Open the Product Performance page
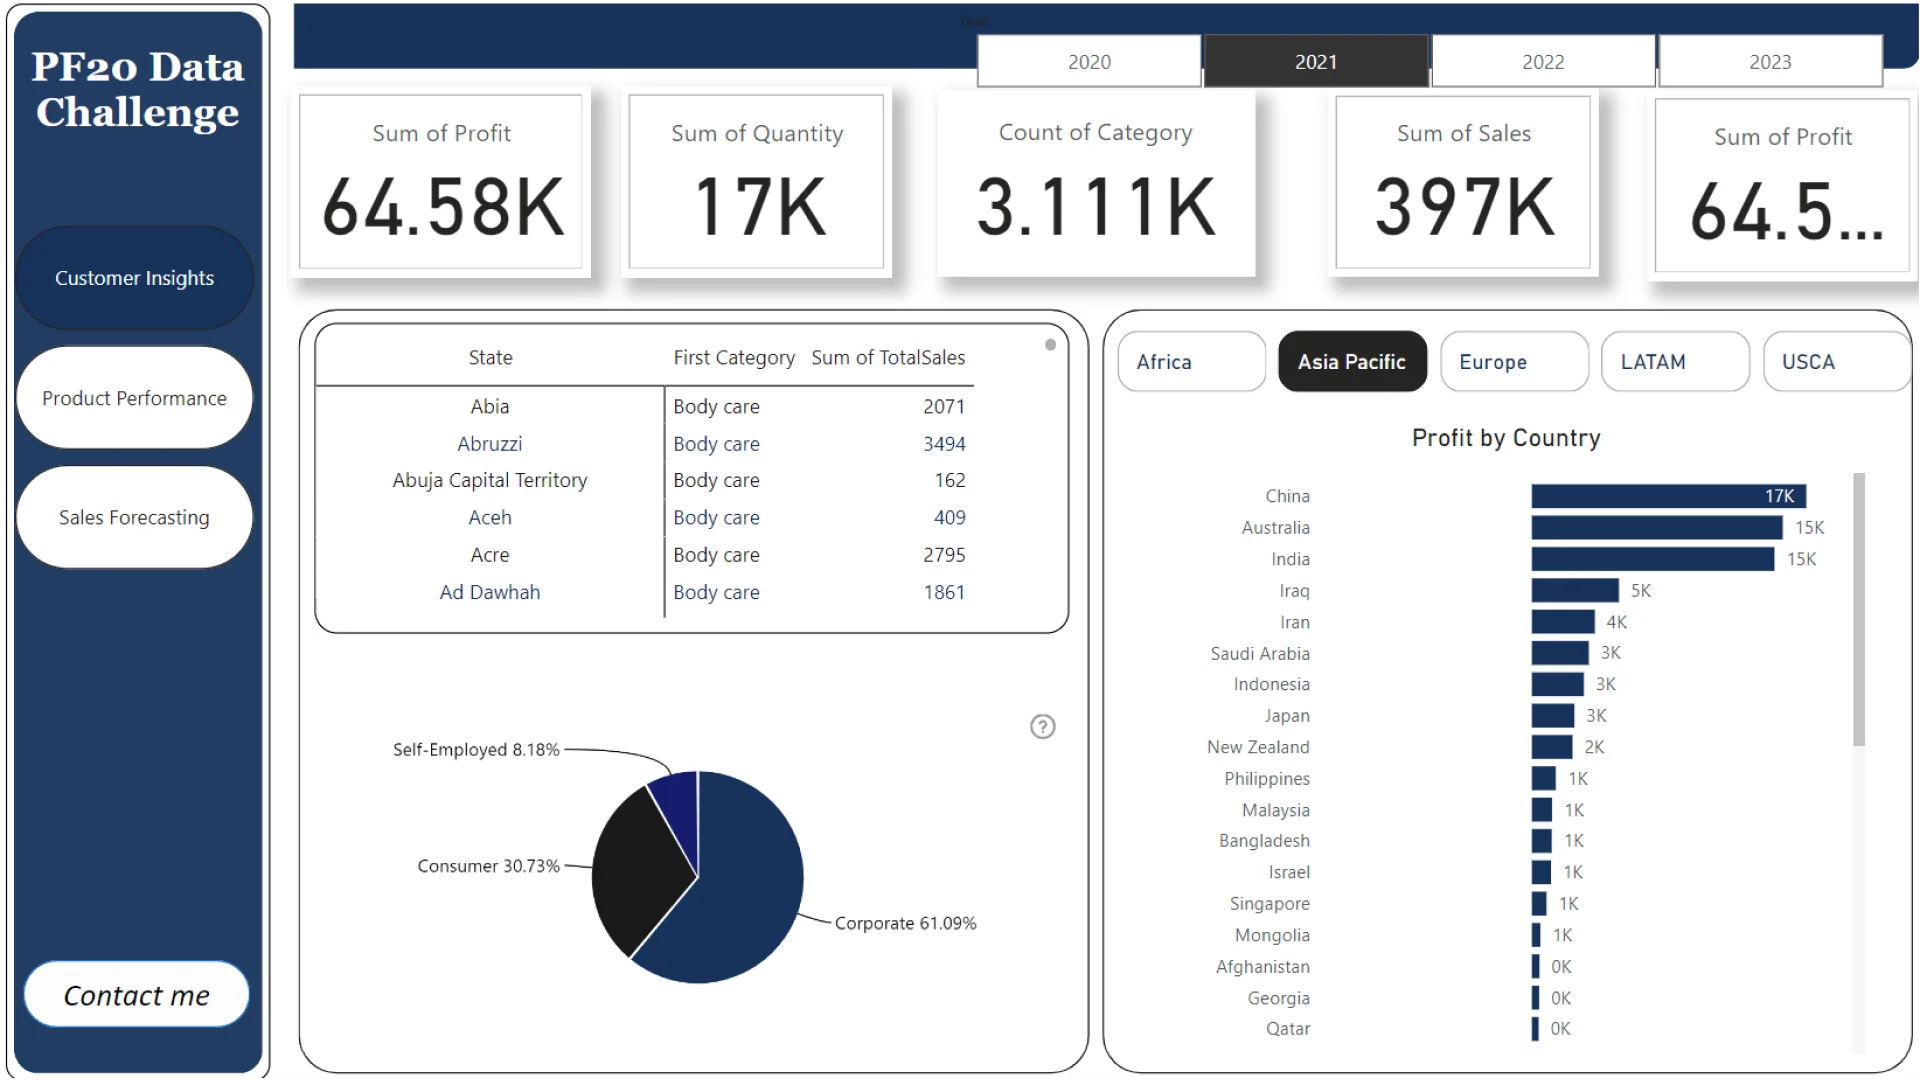Viewport: 1920px width, 1080px height. click(134, 398)
